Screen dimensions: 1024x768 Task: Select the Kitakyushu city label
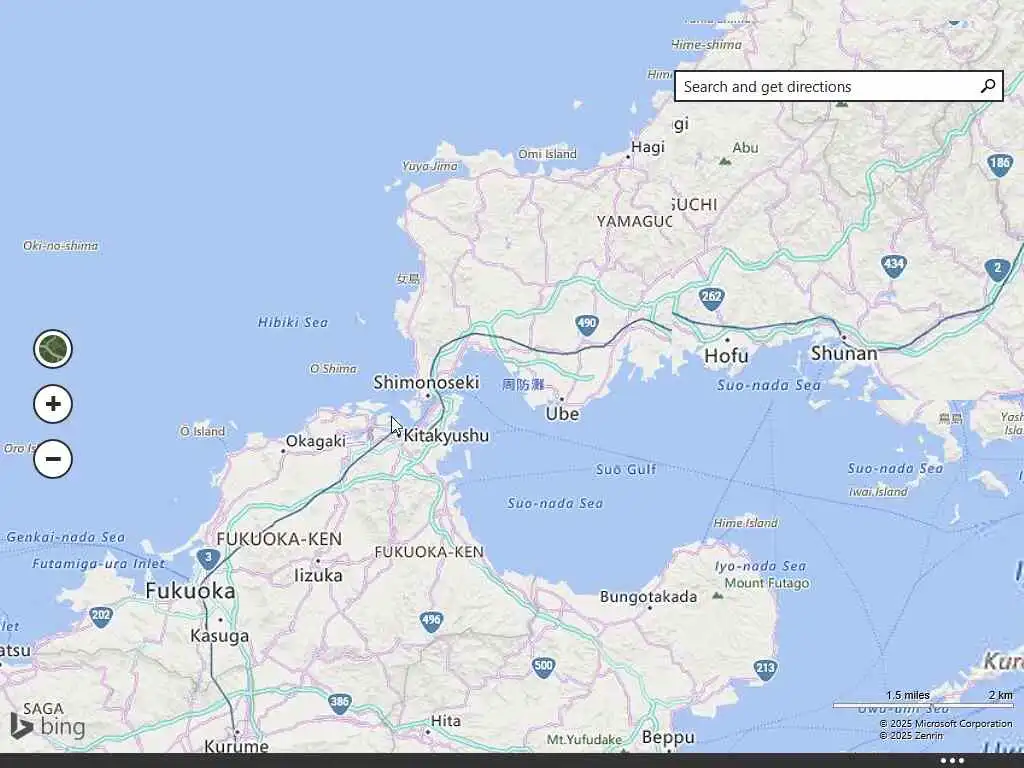tap(446, 436)
